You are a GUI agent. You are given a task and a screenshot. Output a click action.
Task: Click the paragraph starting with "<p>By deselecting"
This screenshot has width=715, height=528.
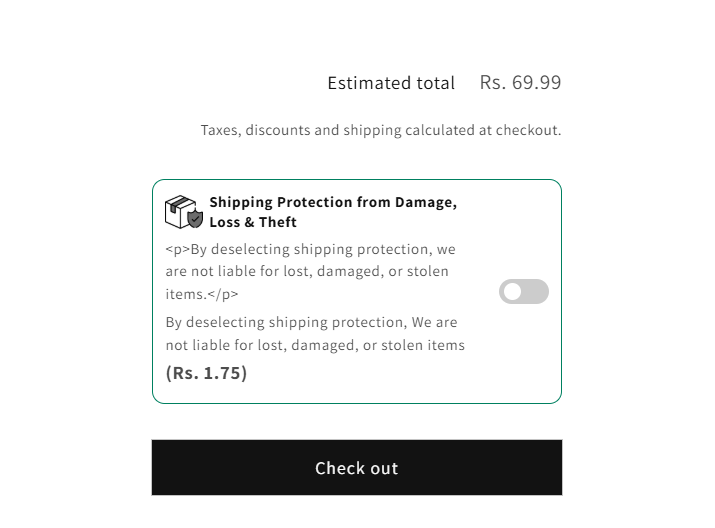click(310, 249)
